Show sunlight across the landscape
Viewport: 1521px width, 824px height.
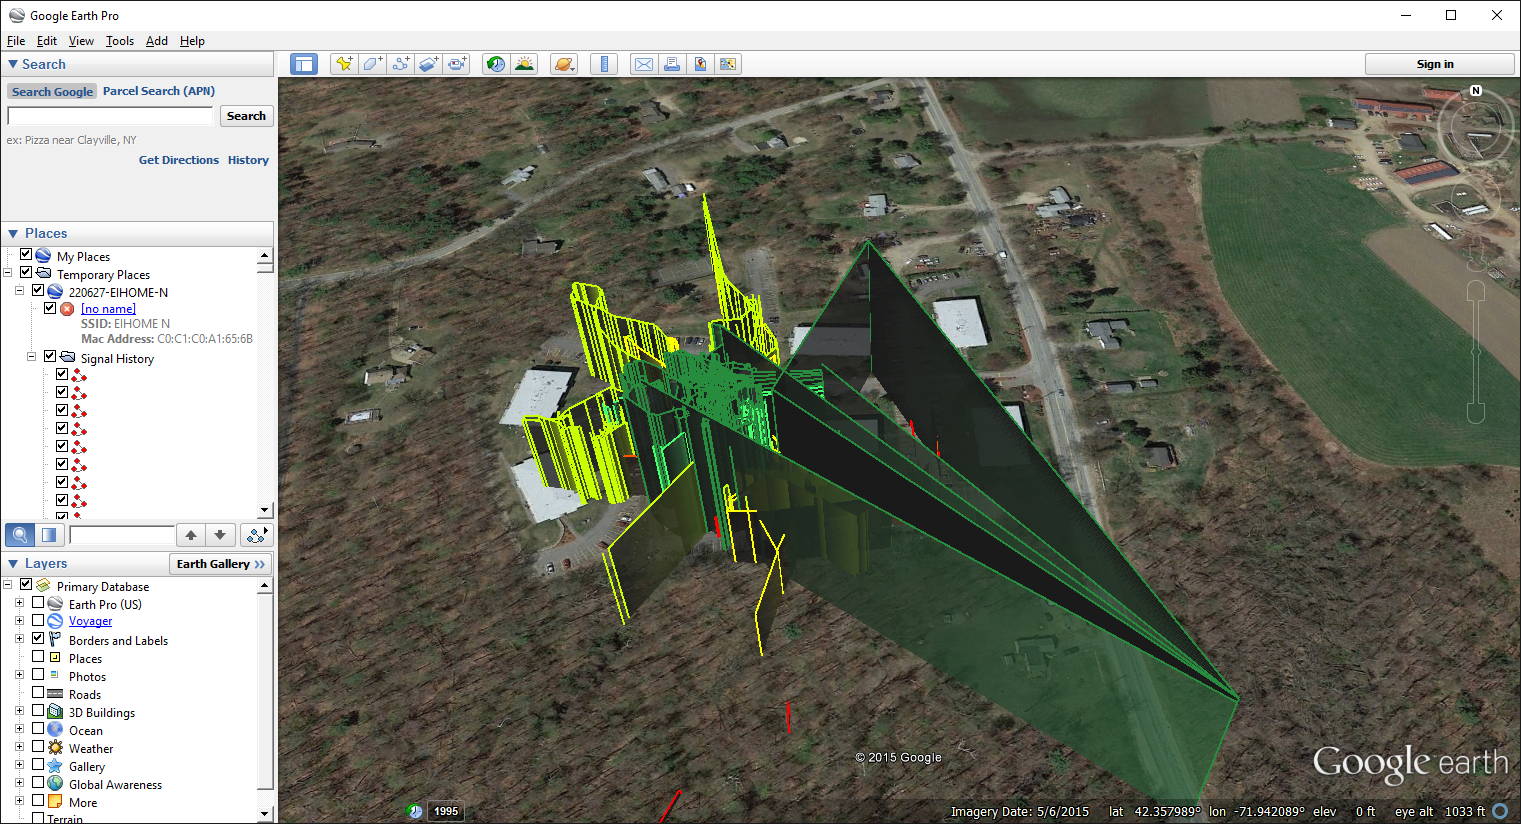point(524,64)
